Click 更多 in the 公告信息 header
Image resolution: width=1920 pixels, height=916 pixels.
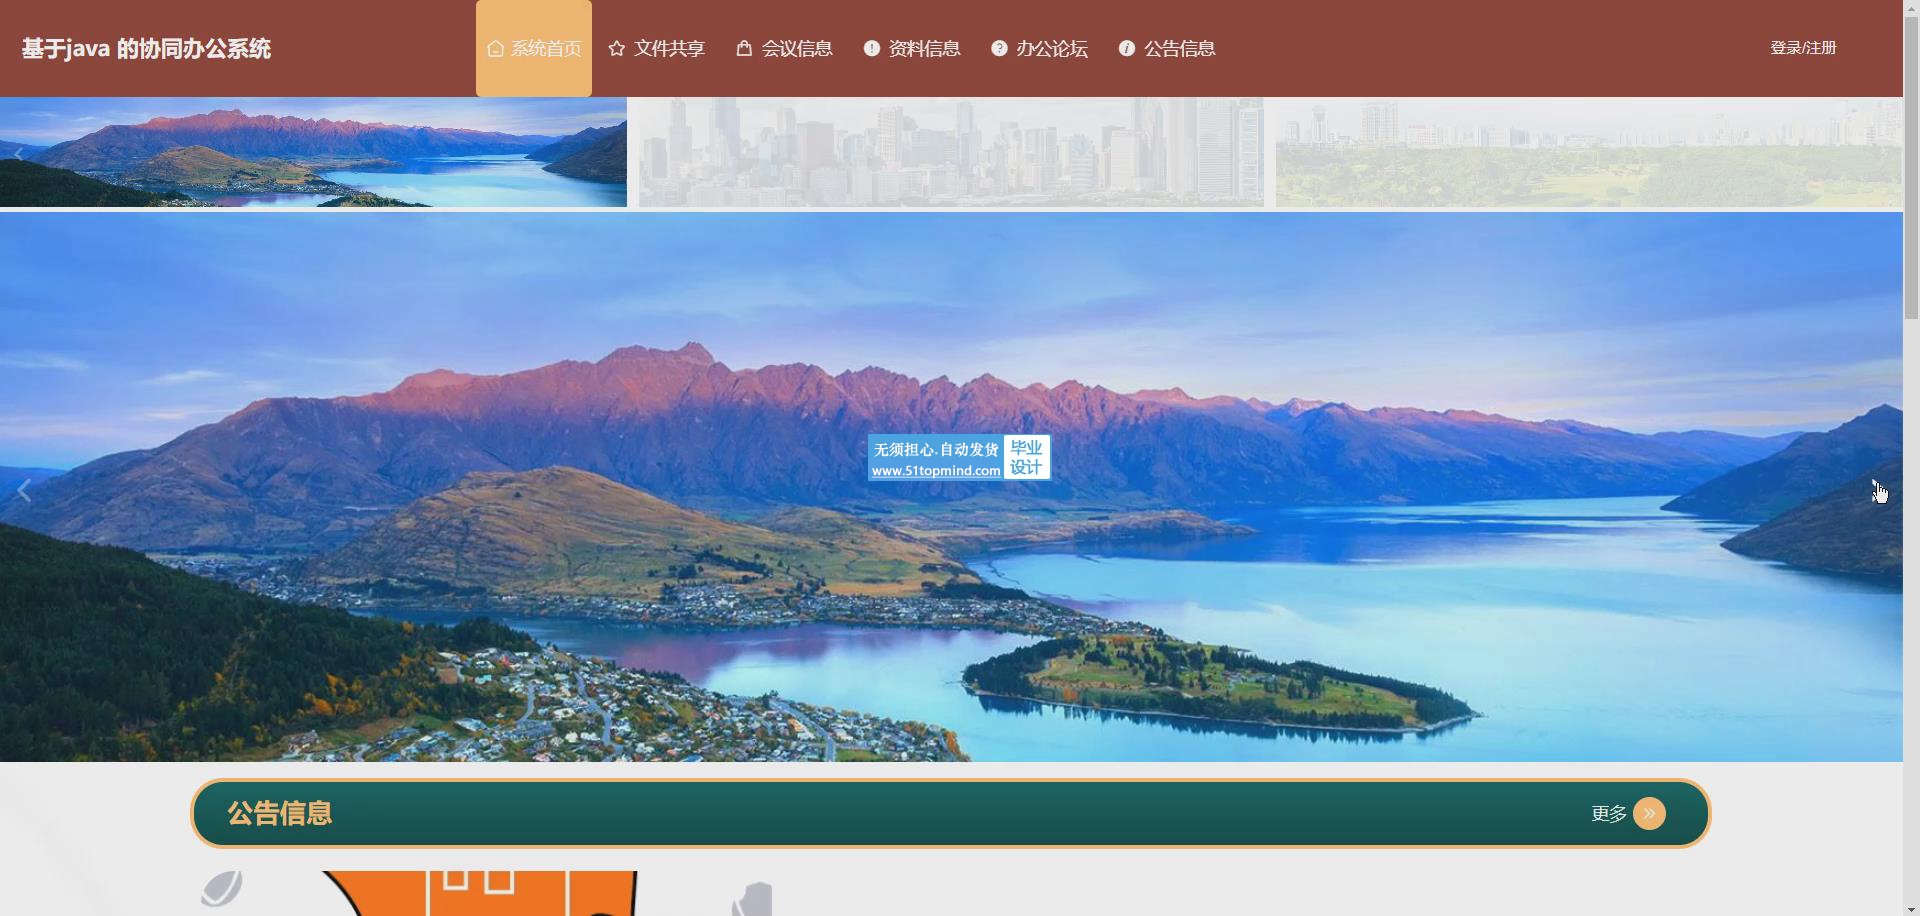click(1609, 814)
